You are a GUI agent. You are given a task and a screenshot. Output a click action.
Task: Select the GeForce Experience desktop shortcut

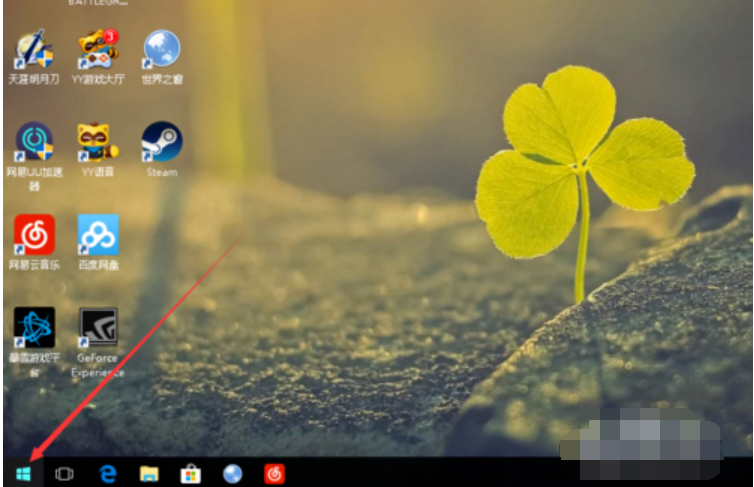pyautogui.click(x=98, y=329)
